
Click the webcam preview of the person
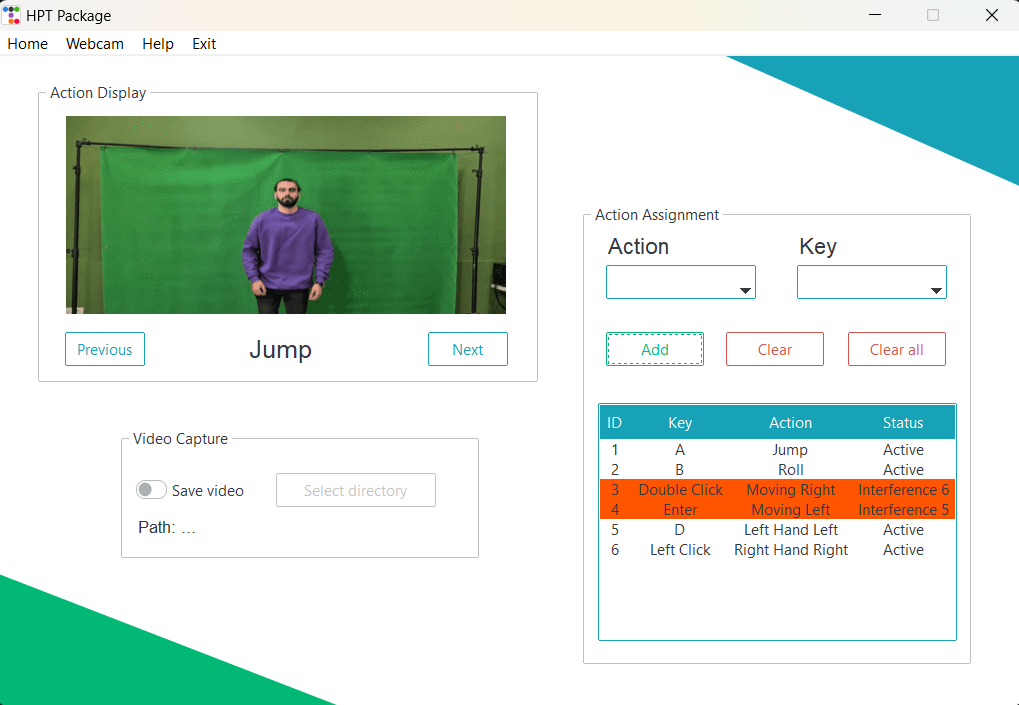(285, 215)
